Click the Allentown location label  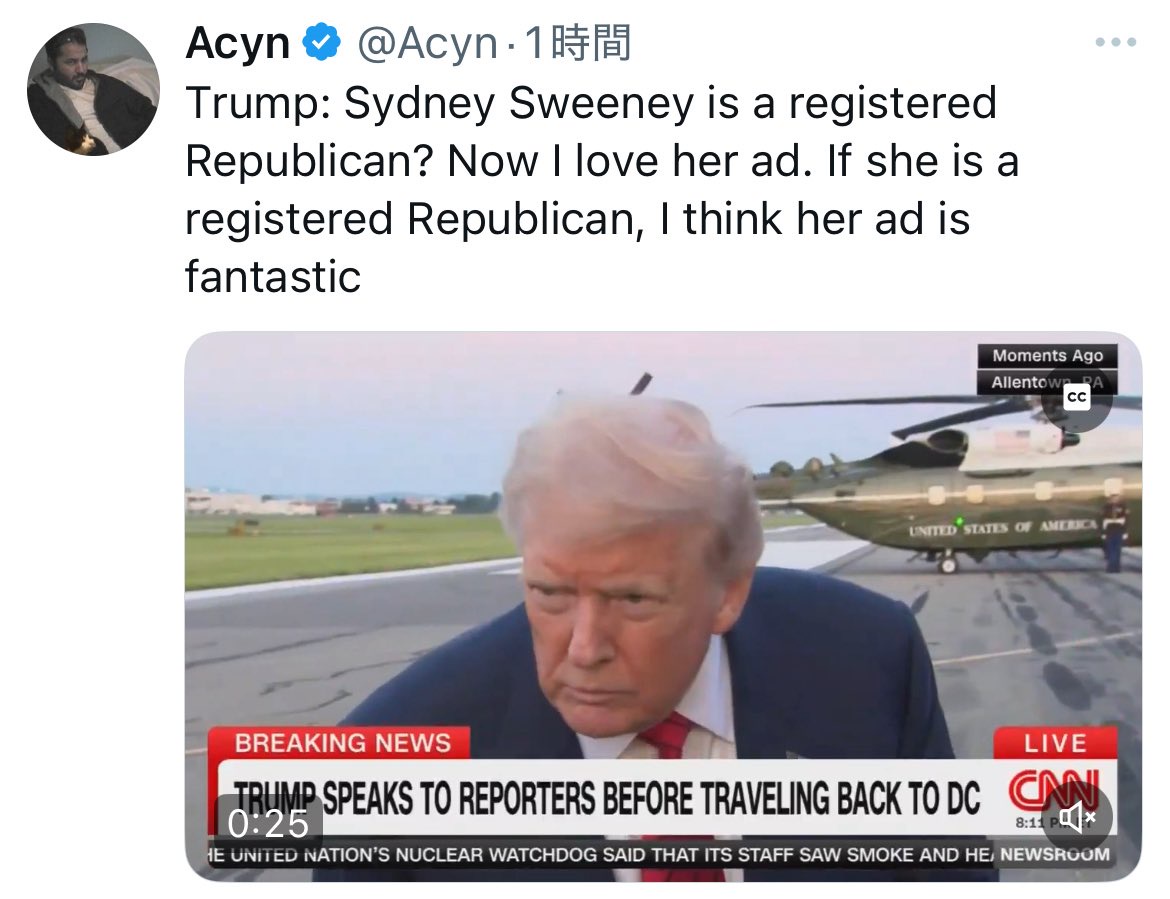point(1047,382)
